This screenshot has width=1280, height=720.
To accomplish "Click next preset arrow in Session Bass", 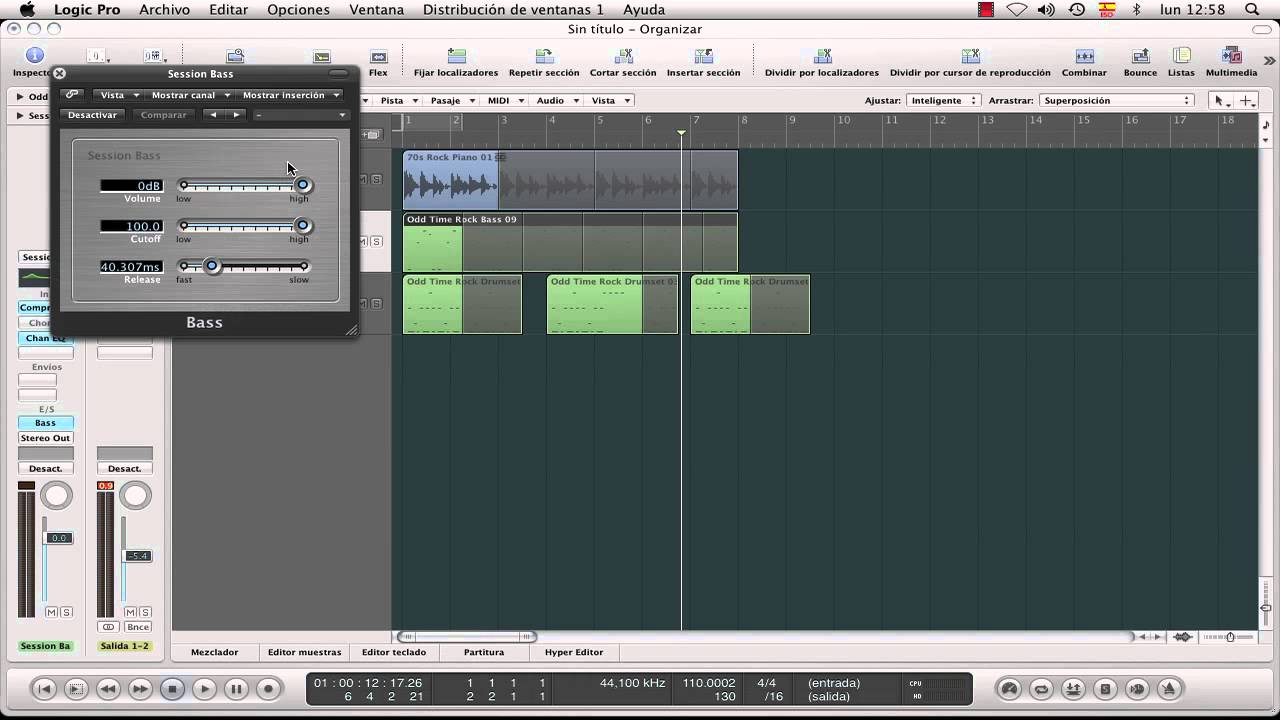I will tap(236, 115).
